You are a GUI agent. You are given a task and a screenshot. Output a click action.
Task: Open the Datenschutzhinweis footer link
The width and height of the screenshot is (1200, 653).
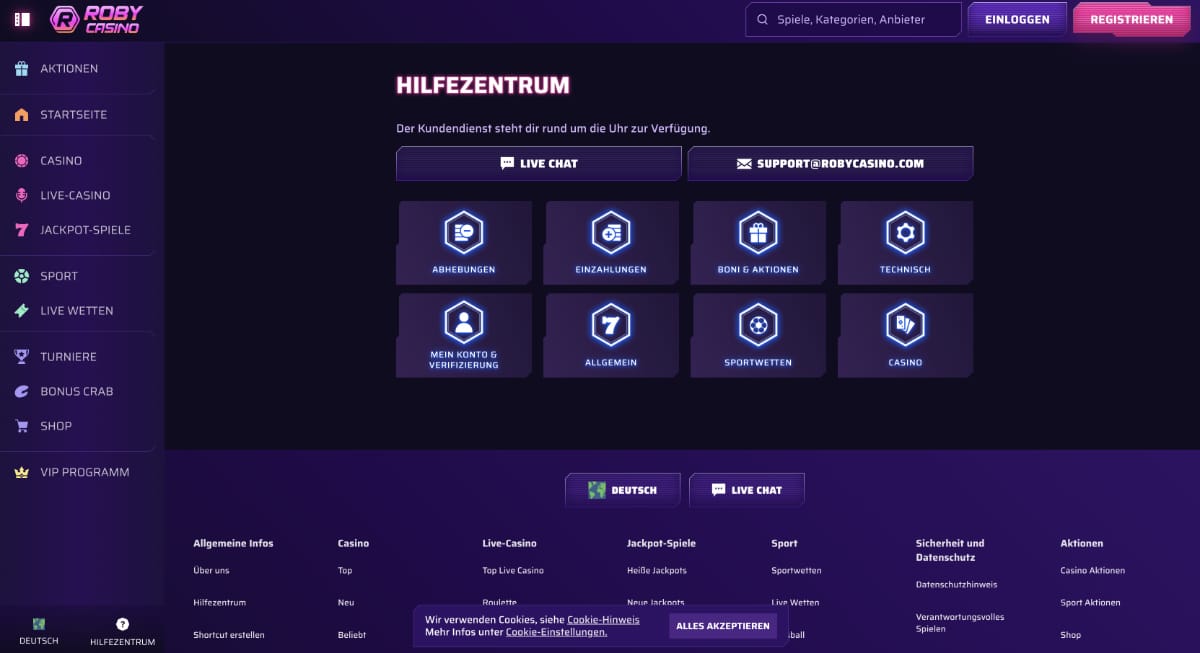click(x=956, y=584)
